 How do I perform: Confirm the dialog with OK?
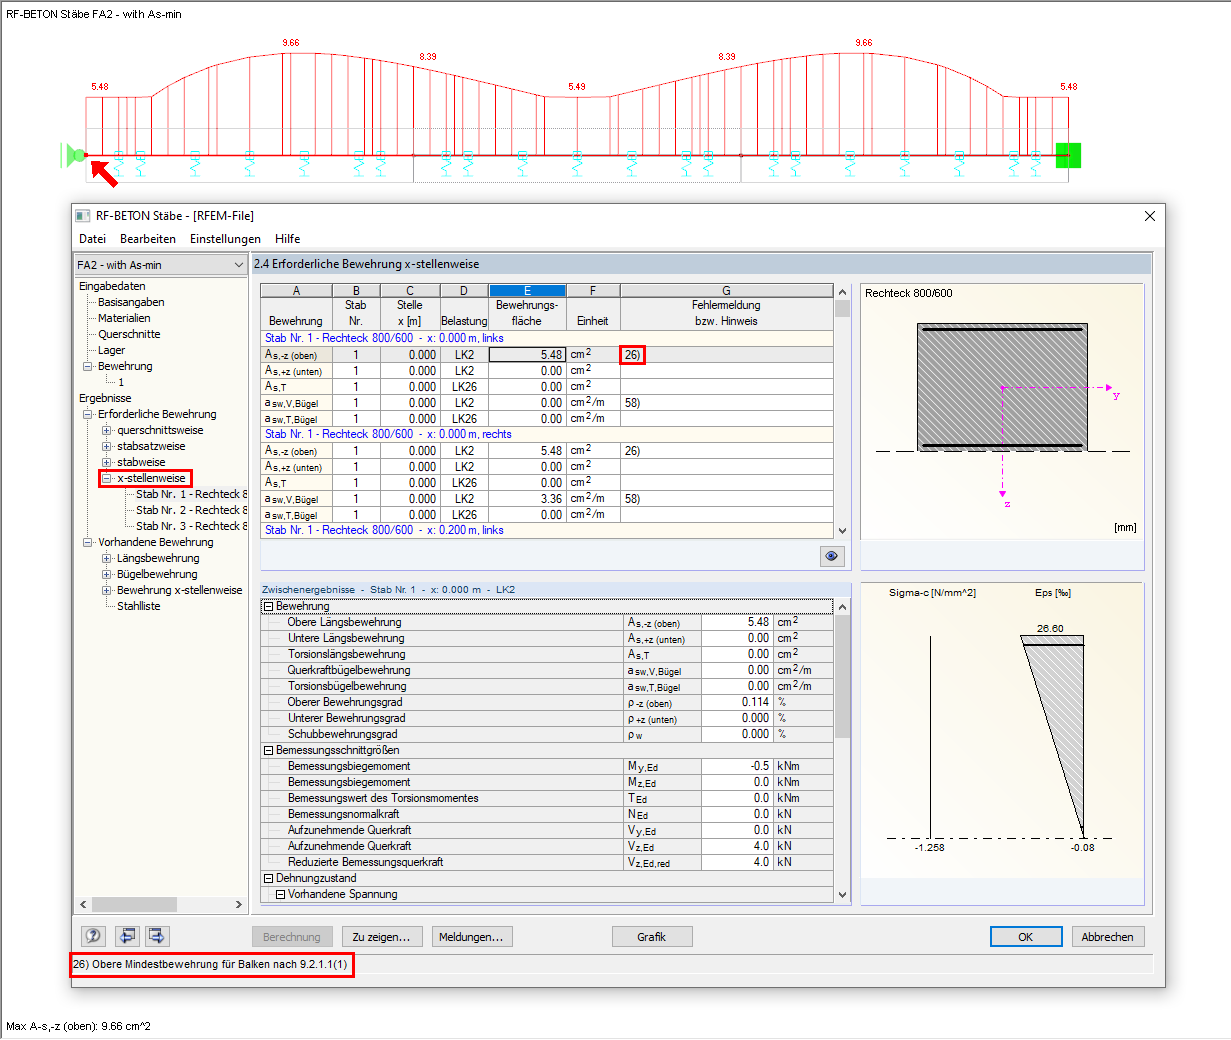(1024, 936)
